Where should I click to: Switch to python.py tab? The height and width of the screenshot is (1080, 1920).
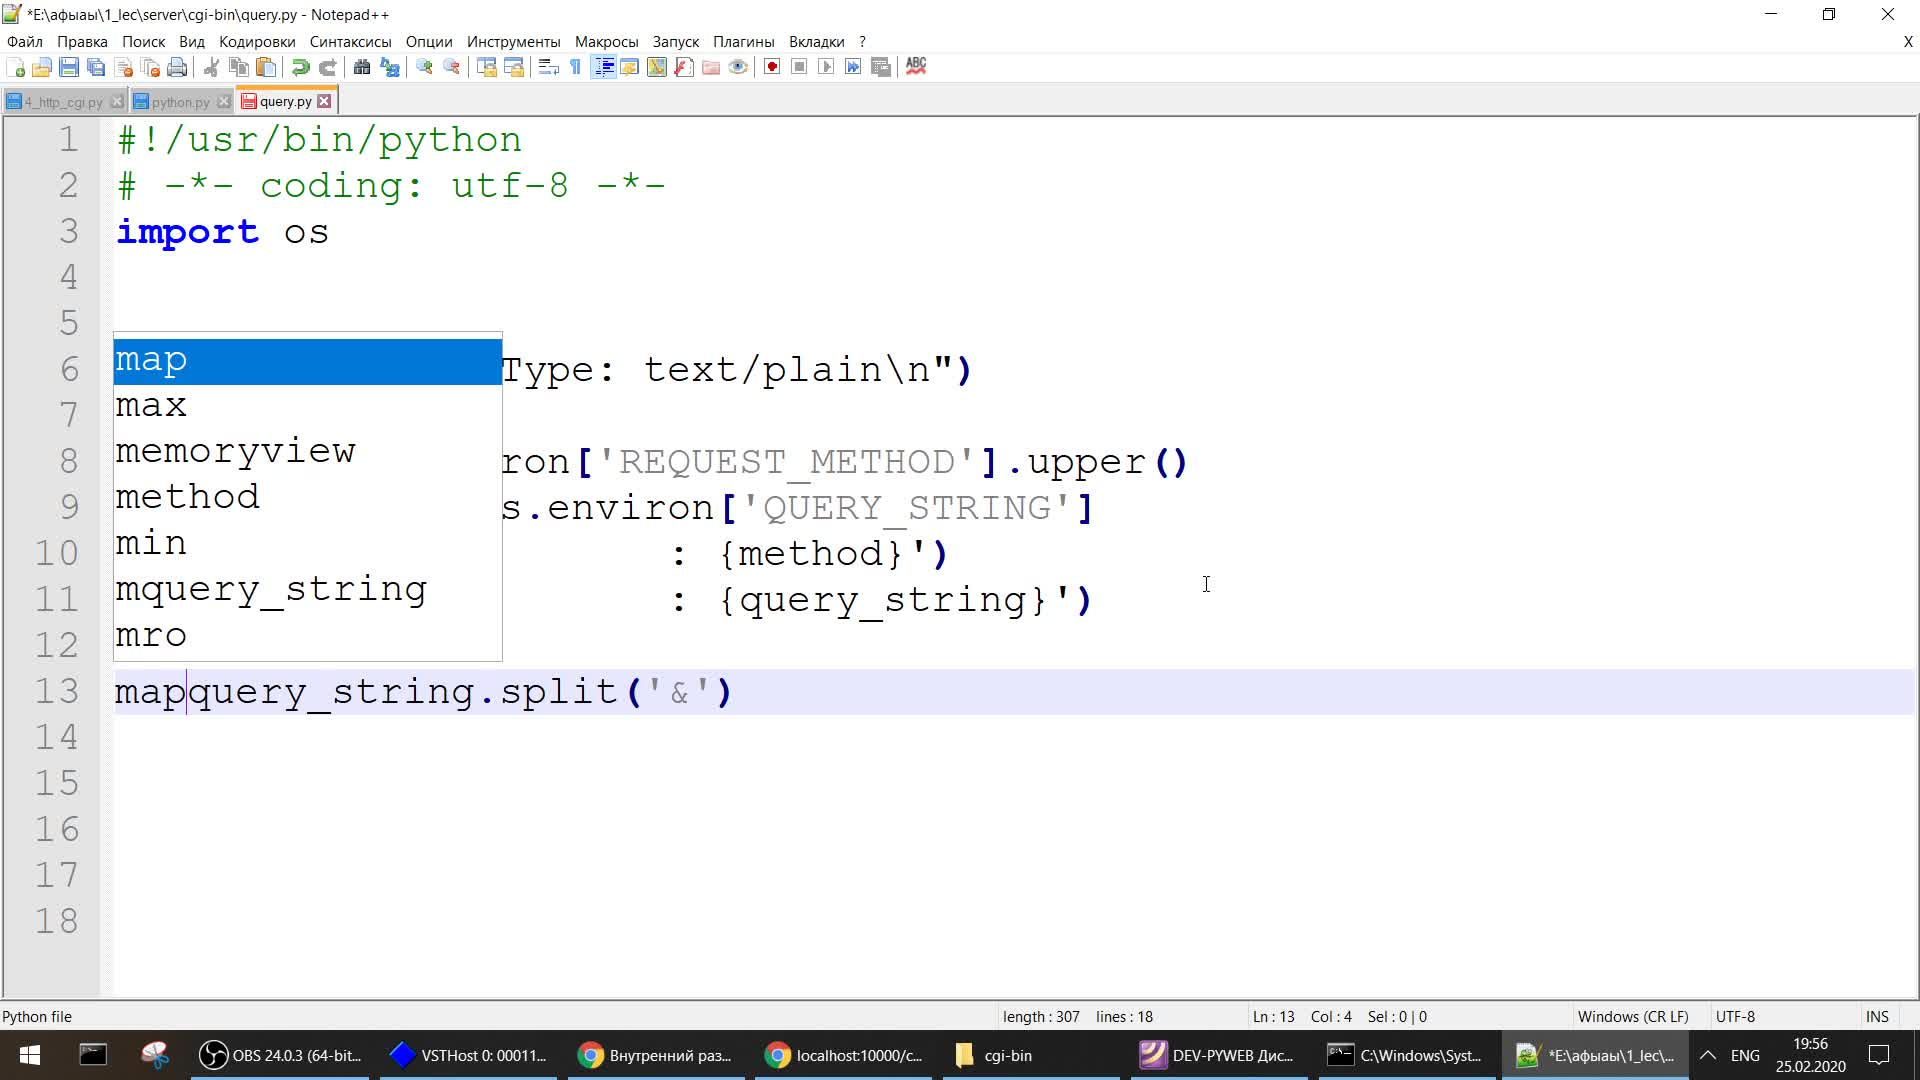coord(180,102)
